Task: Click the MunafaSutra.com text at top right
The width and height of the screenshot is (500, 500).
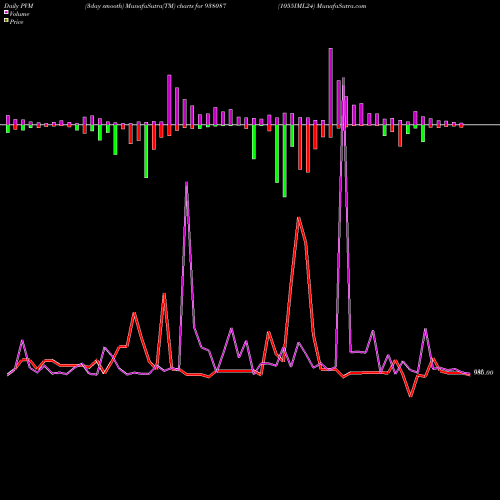Action: (342, 6)
